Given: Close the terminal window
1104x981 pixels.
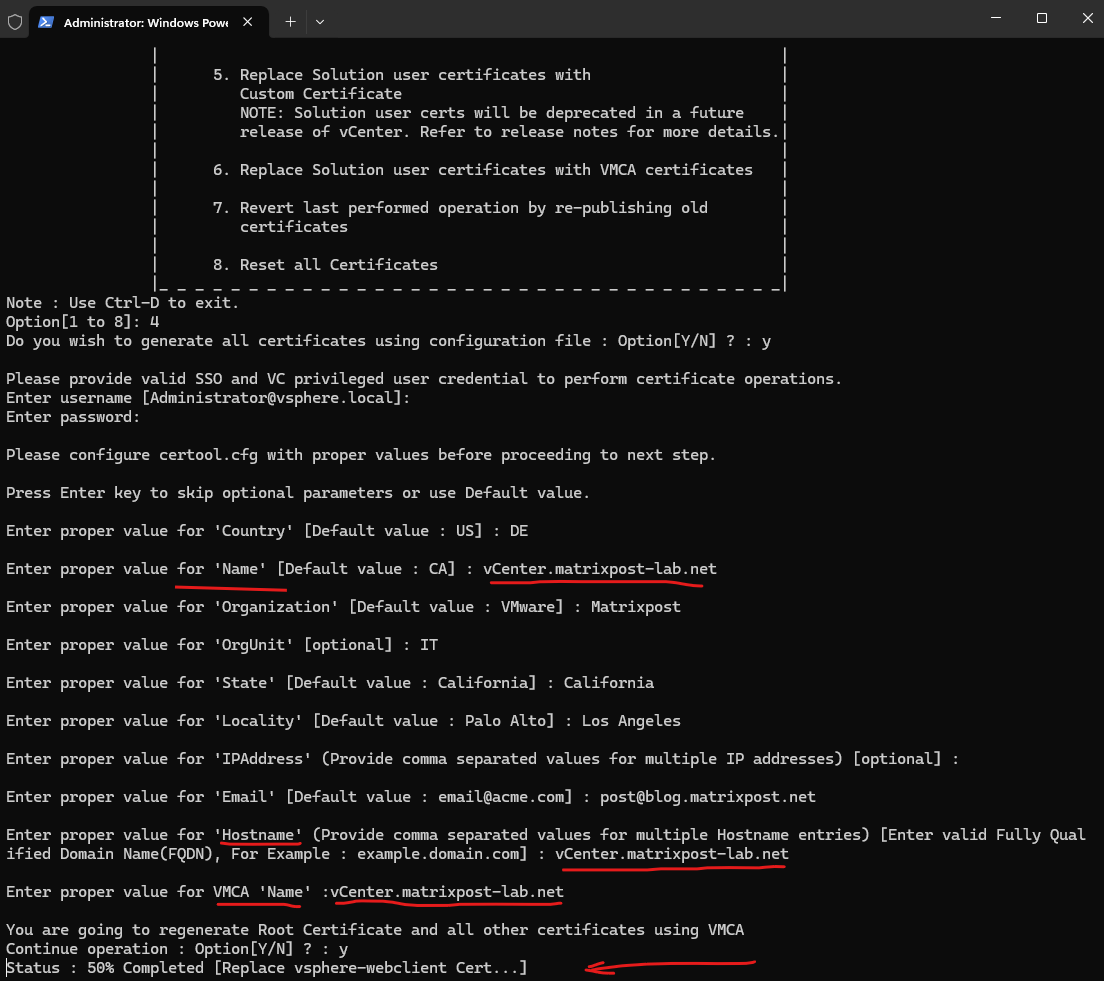Looking at the screenshot, I should 1086,18.
